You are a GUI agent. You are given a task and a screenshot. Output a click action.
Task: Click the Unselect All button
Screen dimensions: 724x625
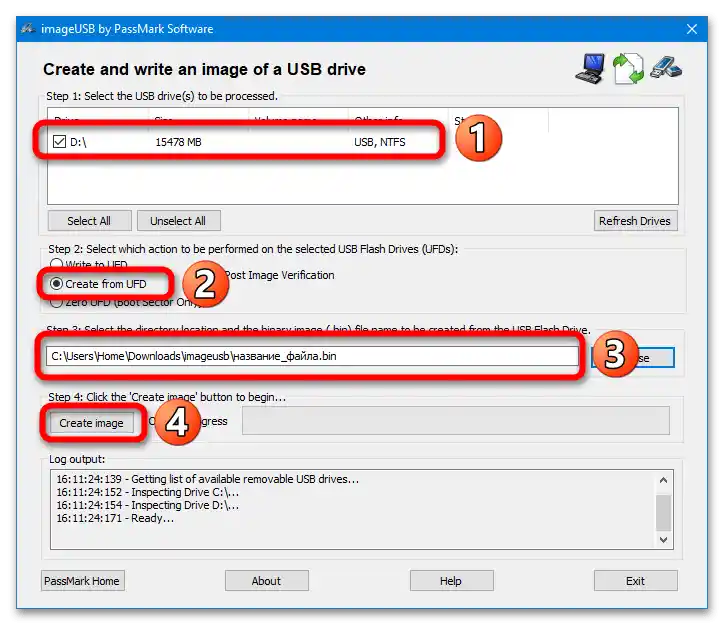(x=178, y=221)
